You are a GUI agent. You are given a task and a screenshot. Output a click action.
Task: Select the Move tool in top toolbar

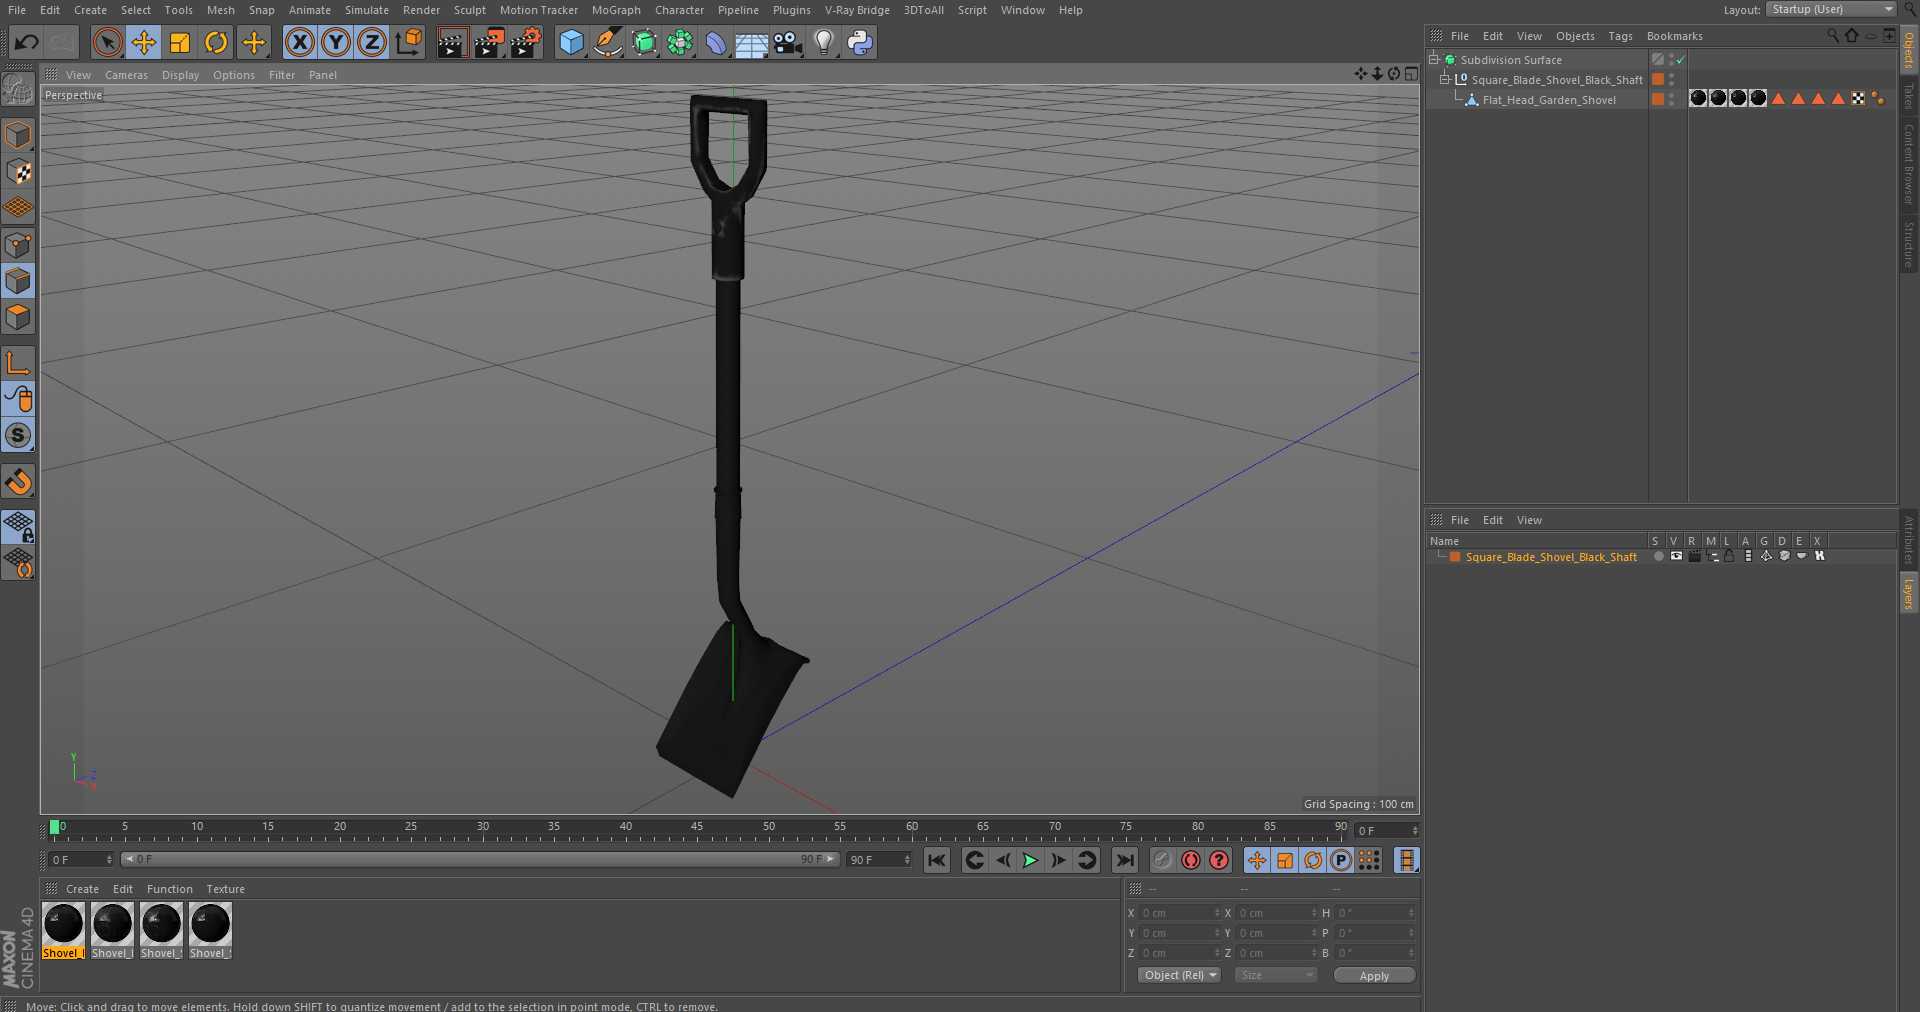click(144, 42)
